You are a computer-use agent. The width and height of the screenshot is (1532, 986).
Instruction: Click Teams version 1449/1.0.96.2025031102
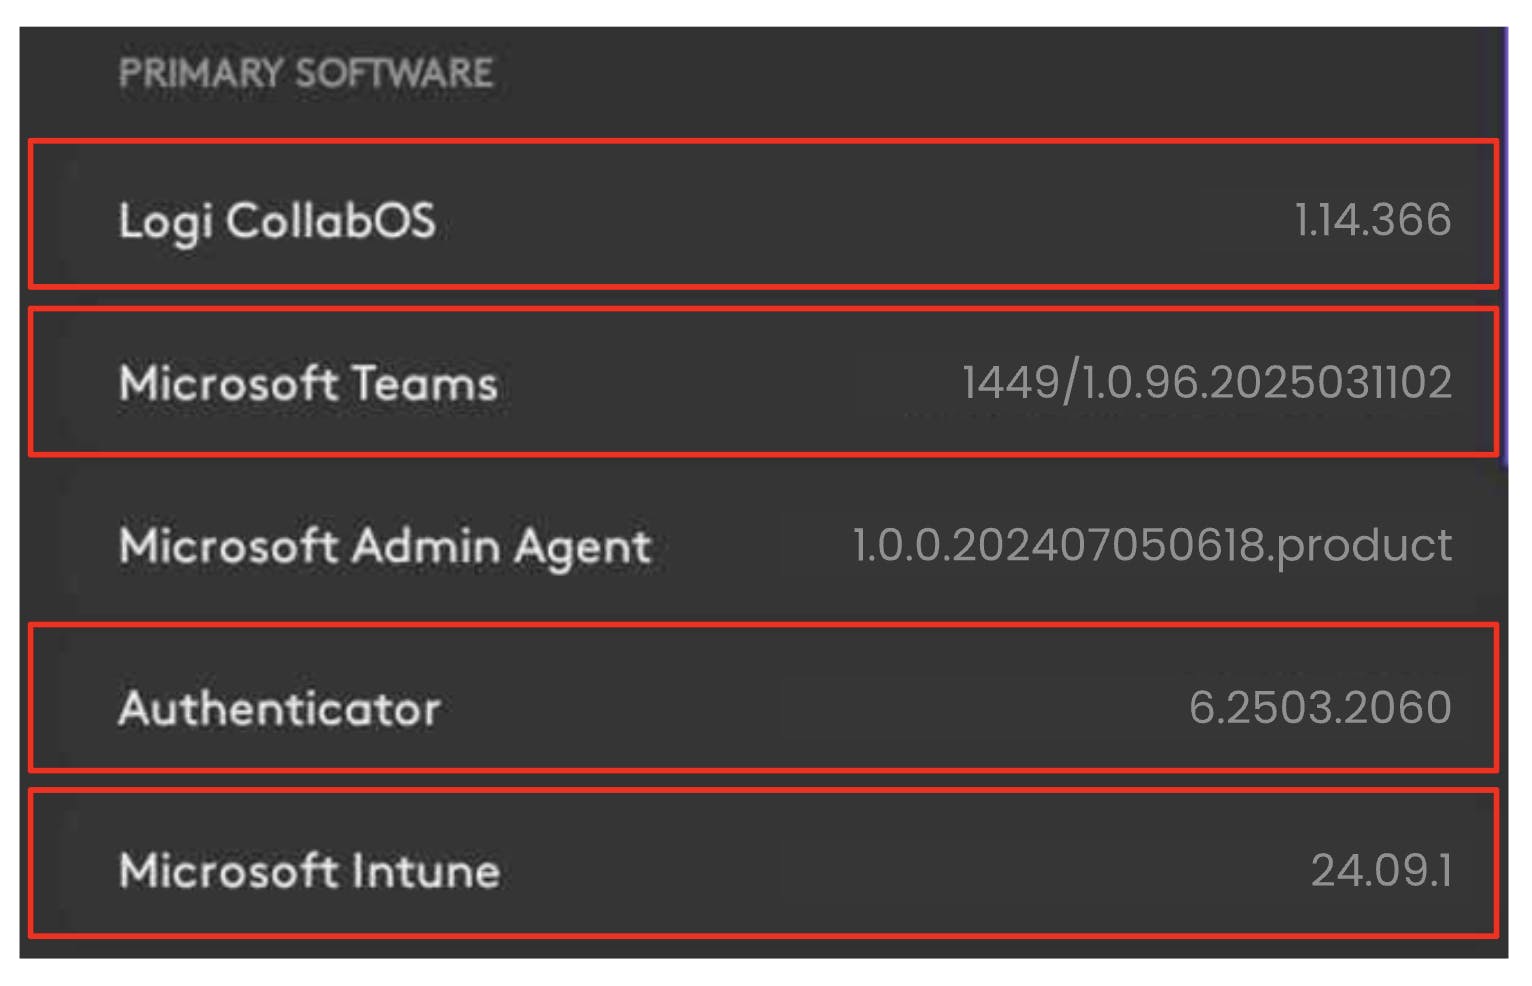[1206, 383]
